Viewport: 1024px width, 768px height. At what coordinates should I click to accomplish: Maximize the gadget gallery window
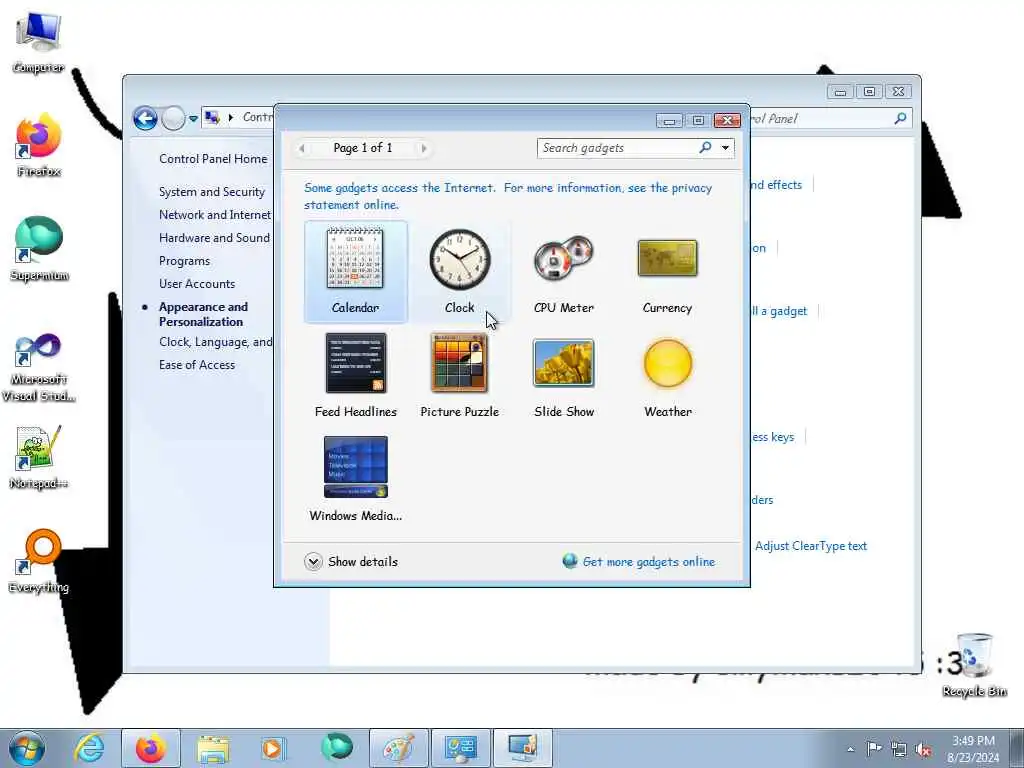point(698,120)
